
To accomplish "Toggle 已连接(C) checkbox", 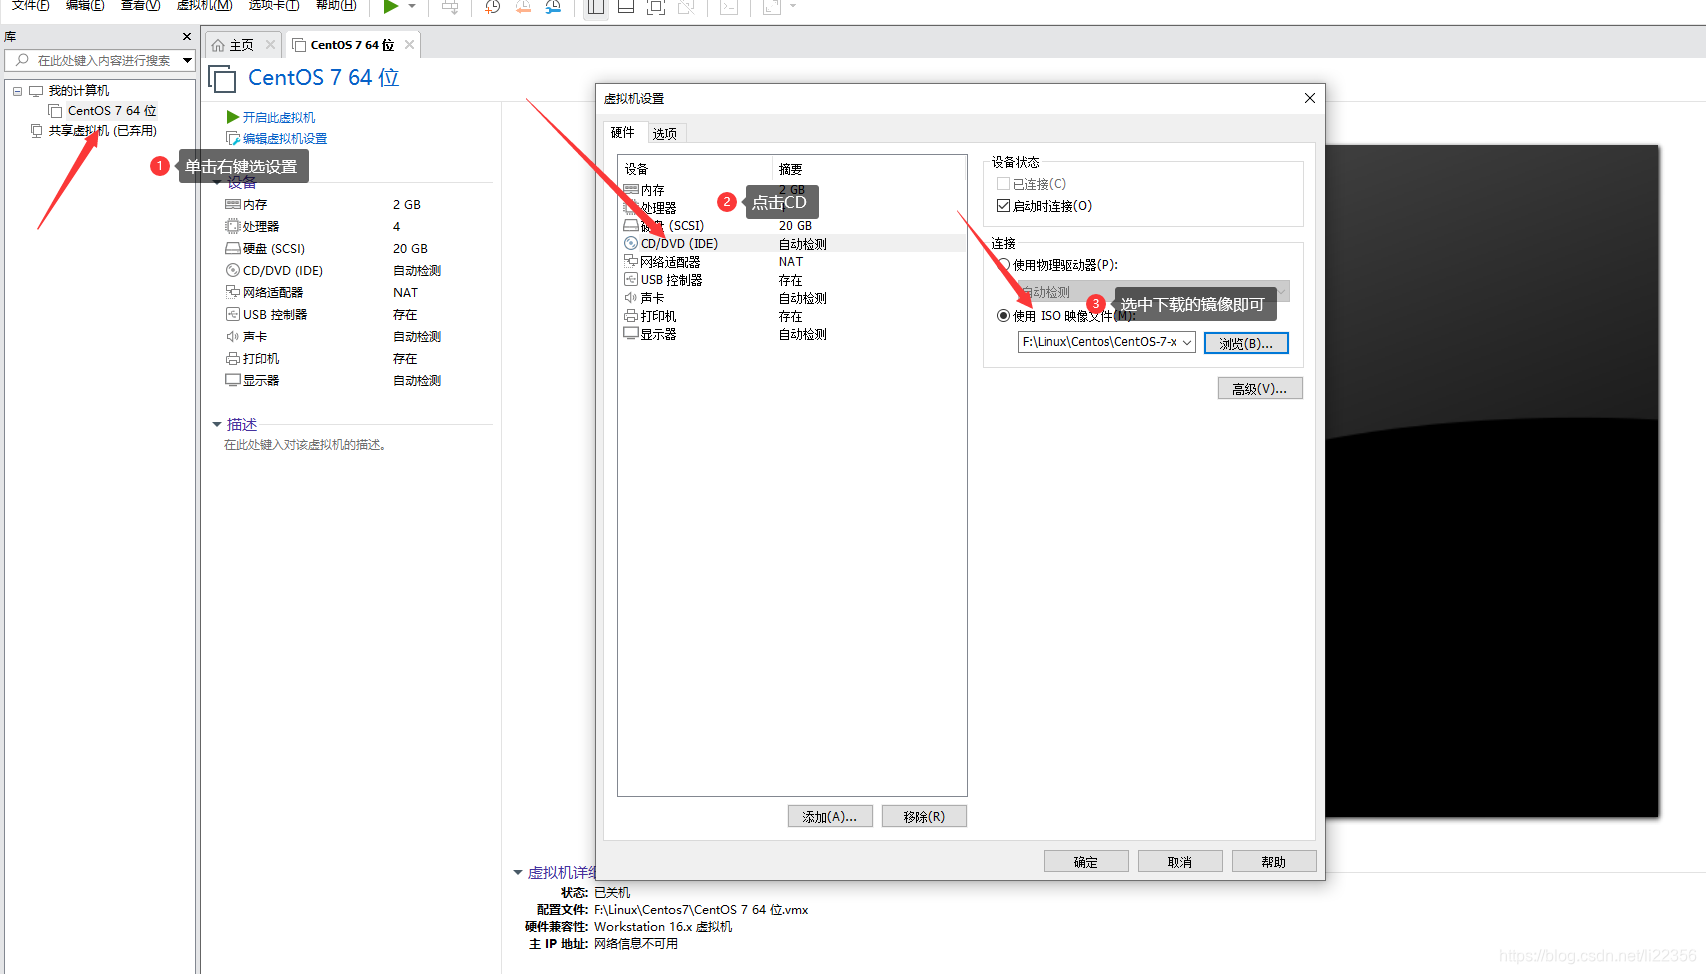I will click(x=1003, y=184).
